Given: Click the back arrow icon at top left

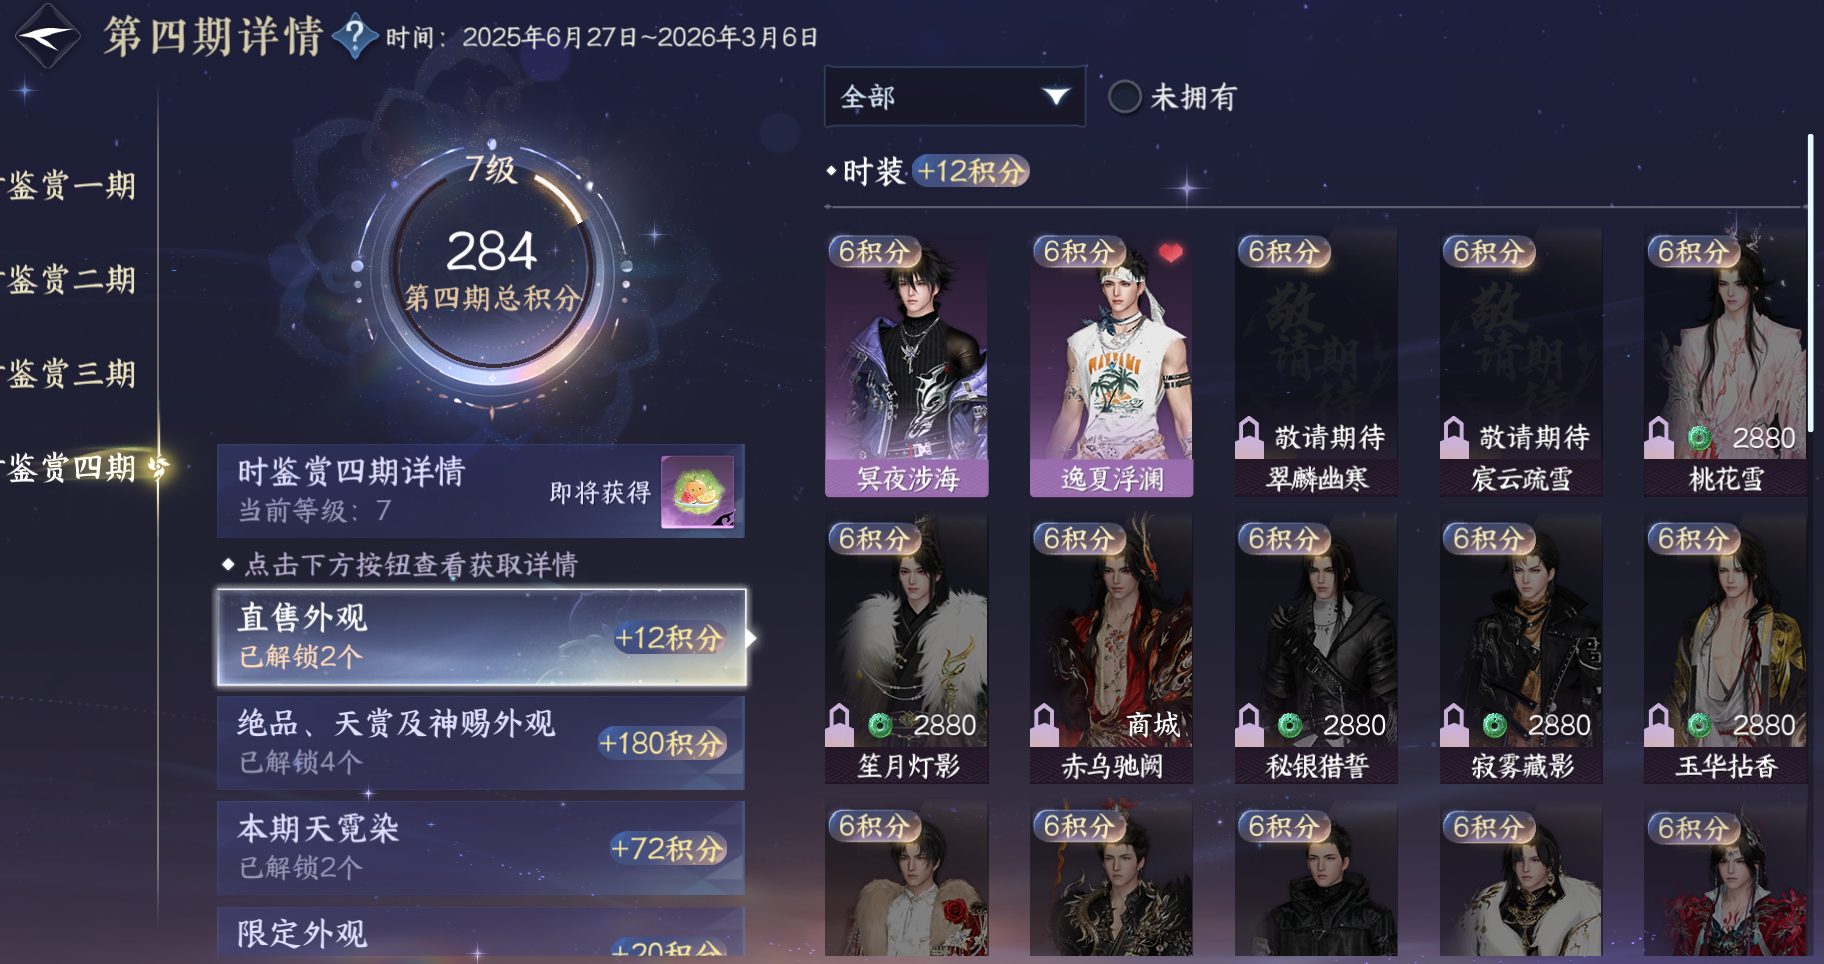Looking at the screenshot, I should click(x=46, y=36).
